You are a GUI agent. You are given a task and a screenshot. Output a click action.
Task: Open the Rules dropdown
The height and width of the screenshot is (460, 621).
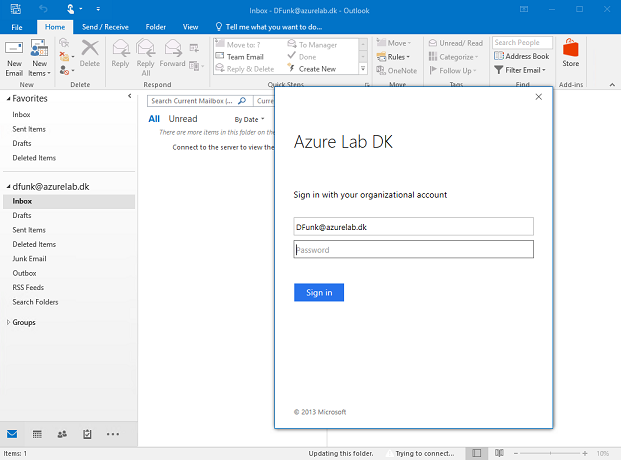coord(393,57)
